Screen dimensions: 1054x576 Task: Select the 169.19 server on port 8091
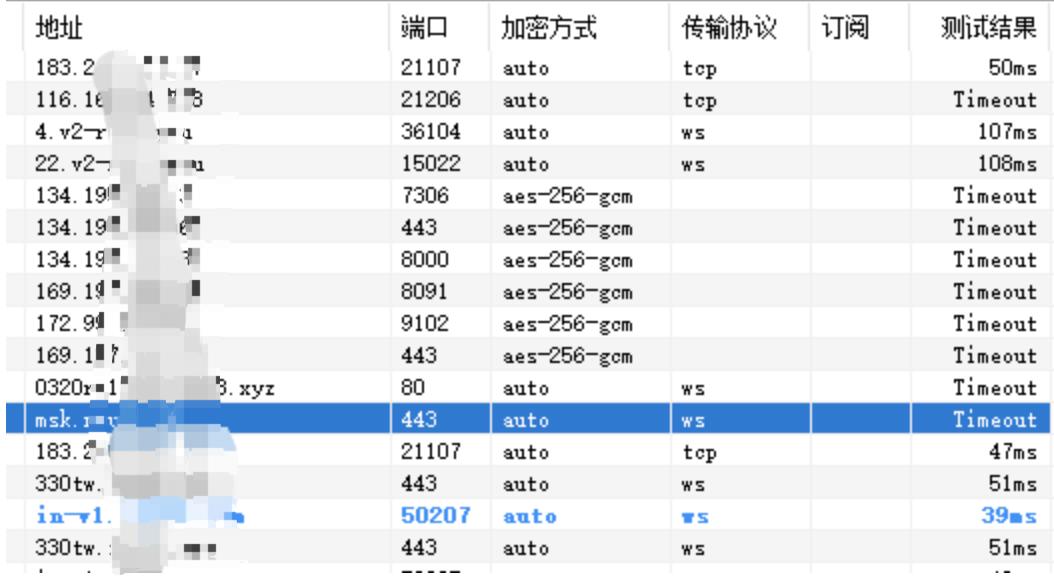(x=200, y=293)
